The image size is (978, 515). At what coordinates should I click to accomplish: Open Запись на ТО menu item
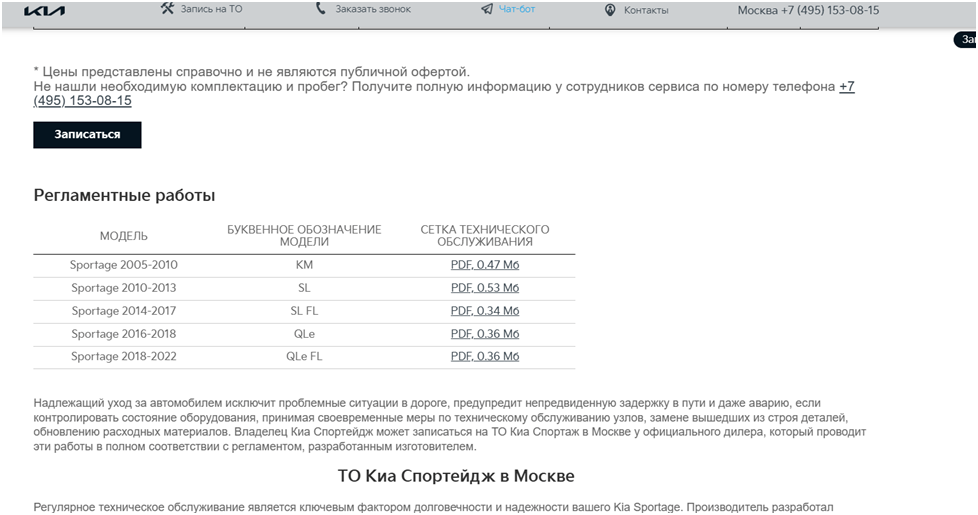(211, 9)
